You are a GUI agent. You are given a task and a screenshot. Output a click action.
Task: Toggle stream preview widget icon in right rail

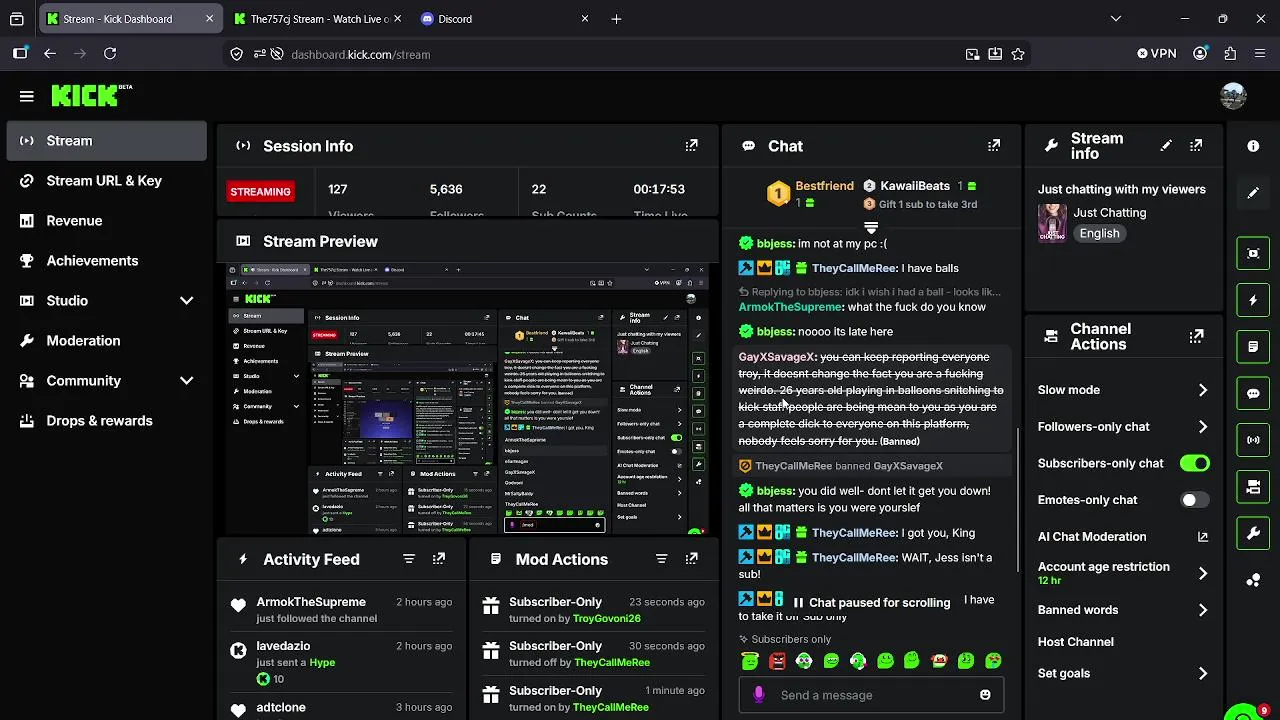point(1253,253)
